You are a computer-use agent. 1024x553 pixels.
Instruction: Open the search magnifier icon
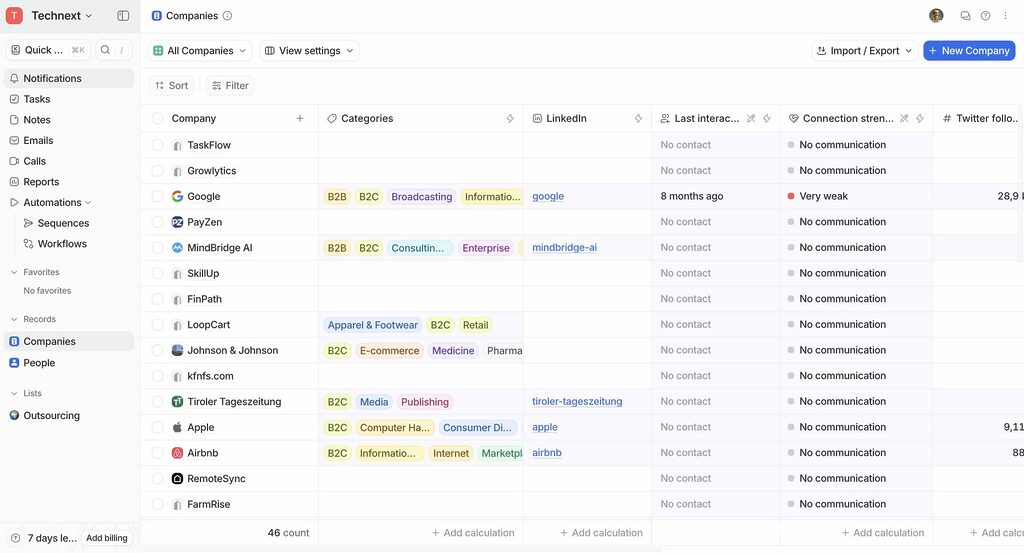[105, 50]
